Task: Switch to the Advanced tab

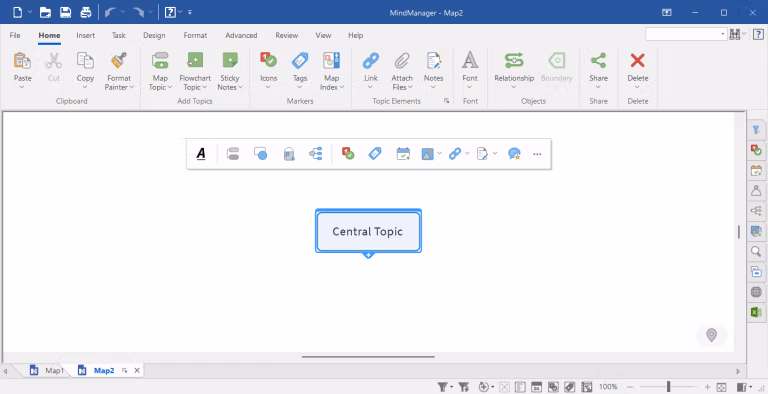Action: tap(241, 35)
